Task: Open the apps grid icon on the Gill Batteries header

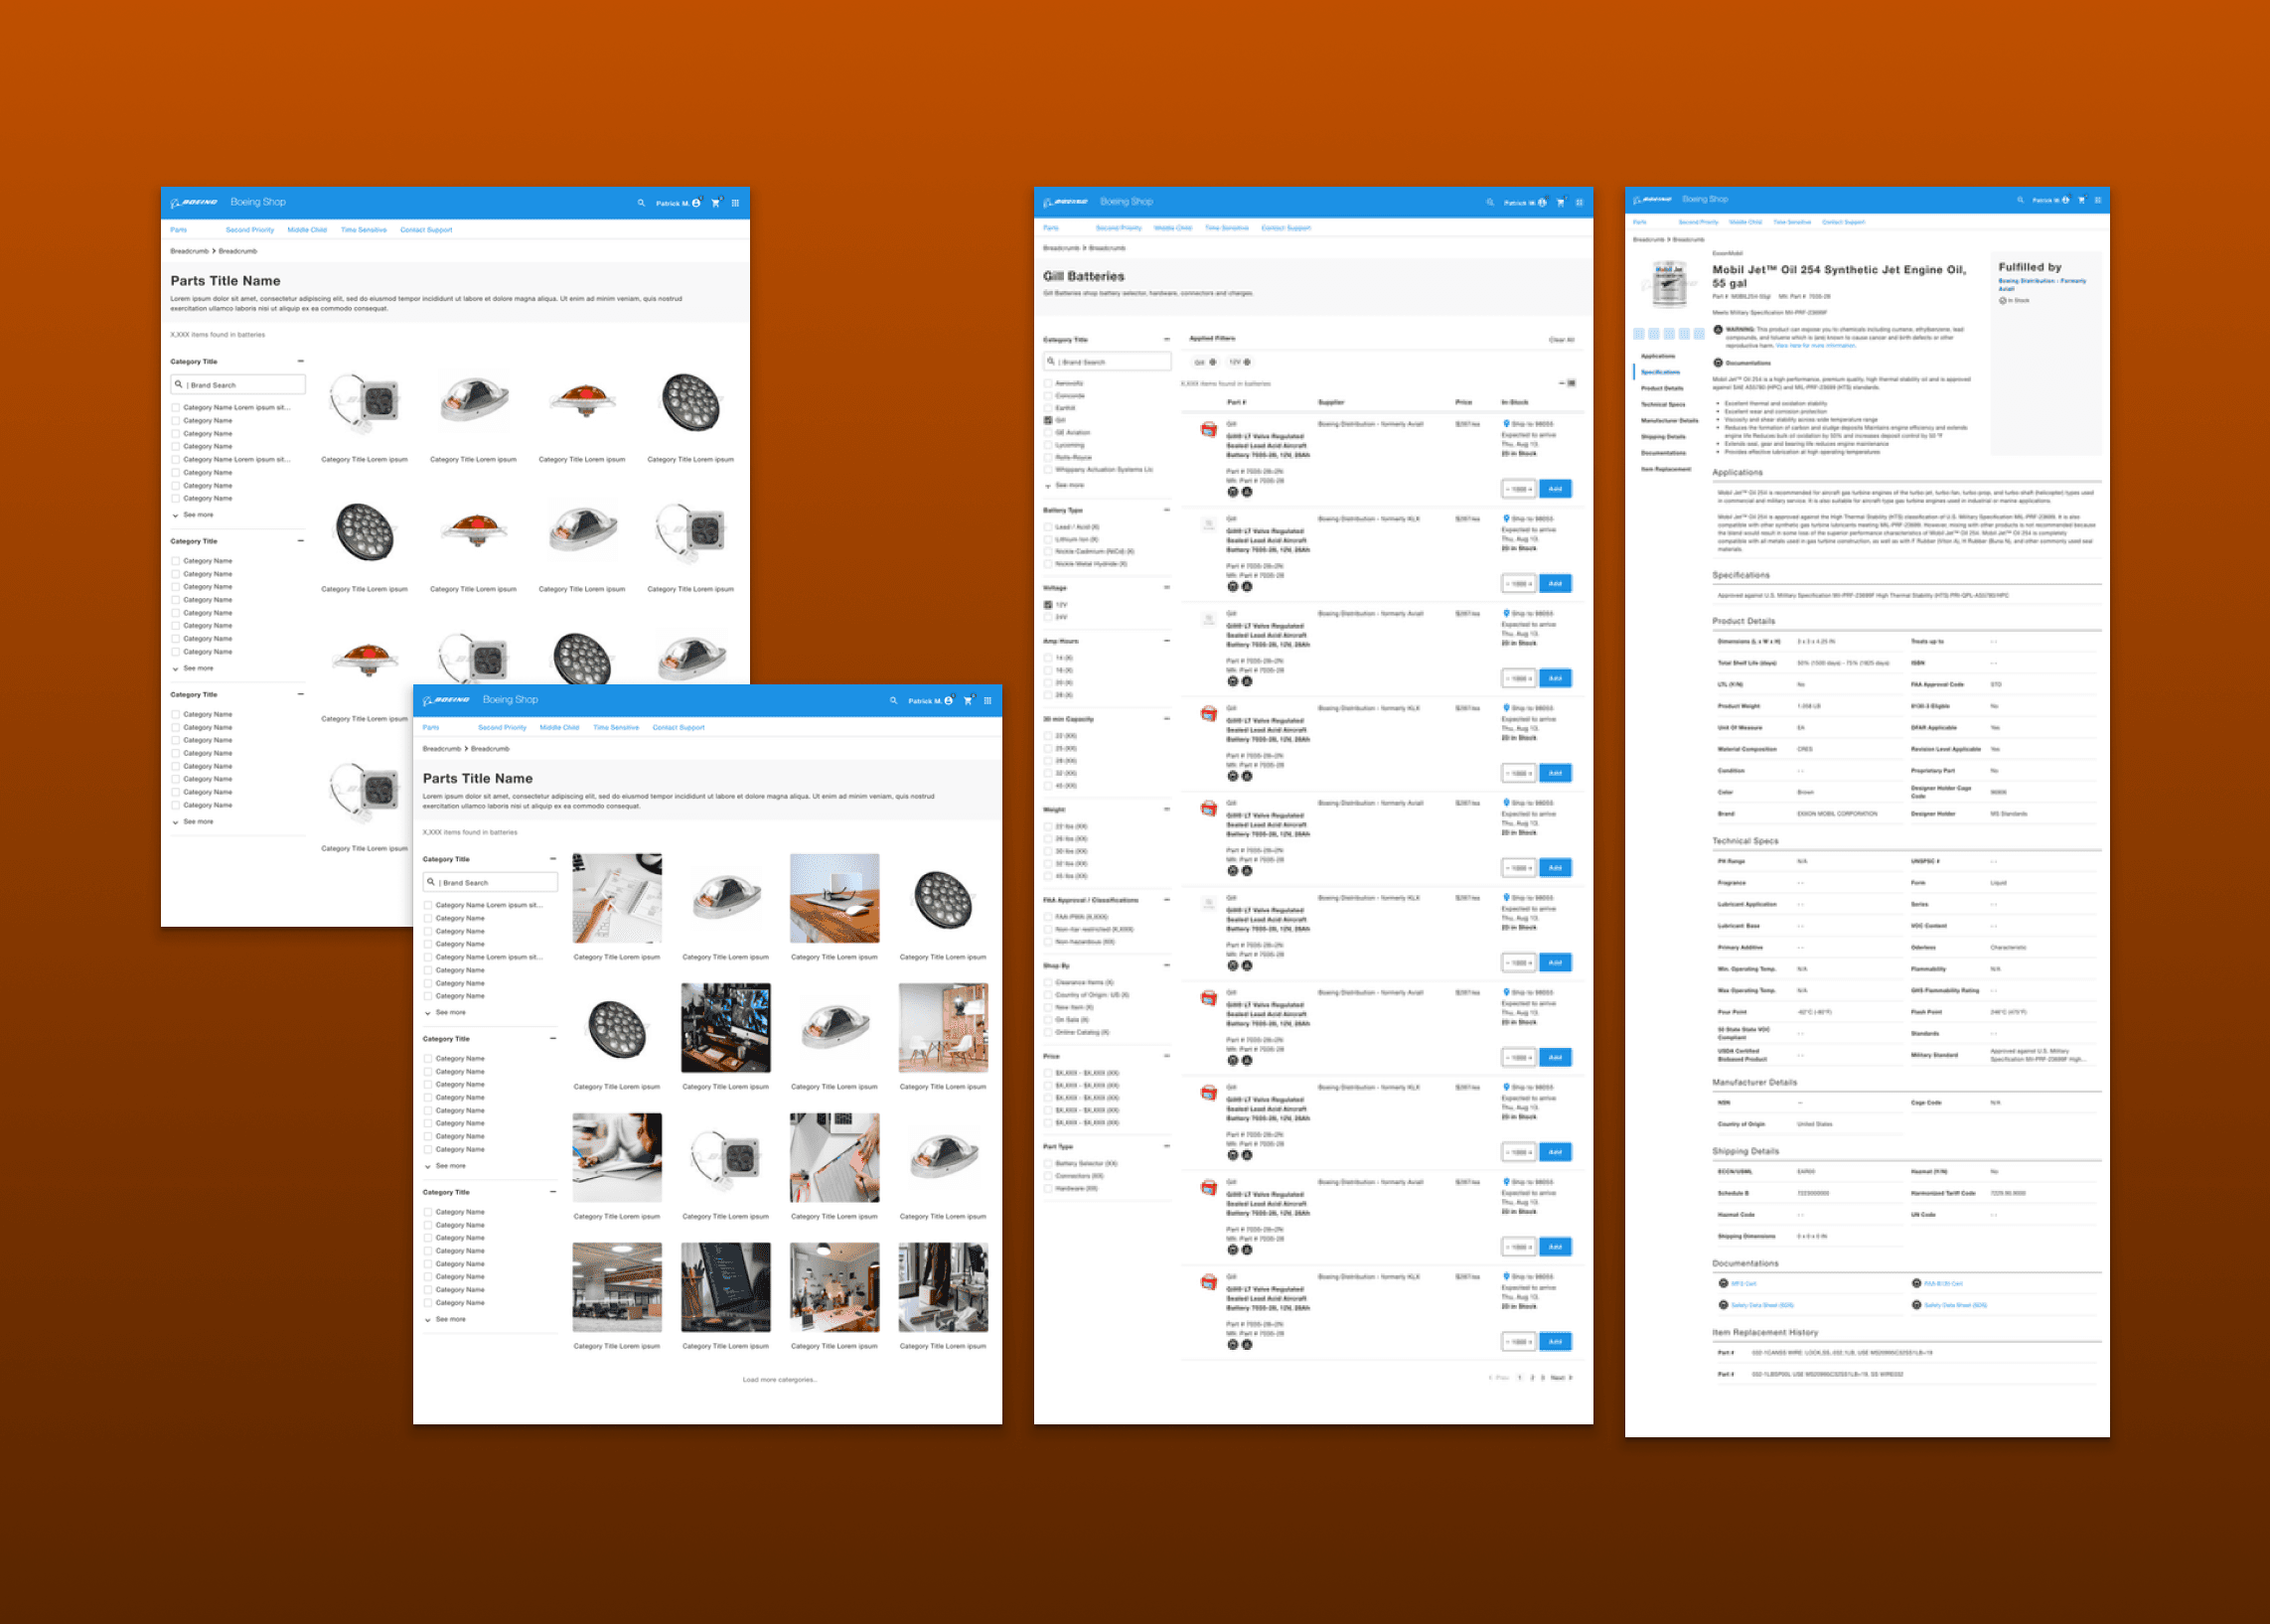Action: (x=1579, y=202)
